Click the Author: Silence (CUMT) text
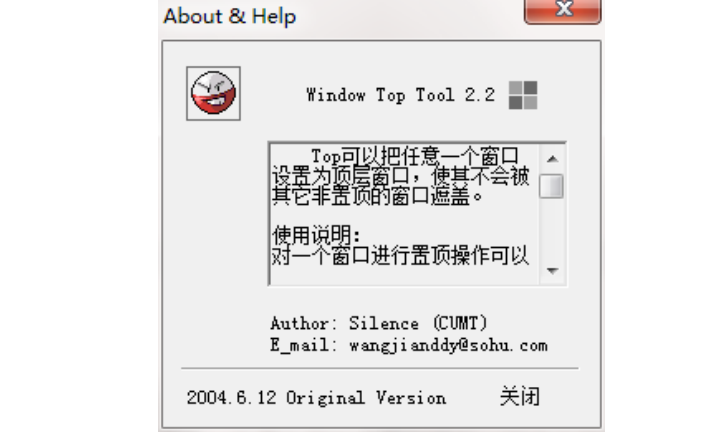 coord(379,323)
